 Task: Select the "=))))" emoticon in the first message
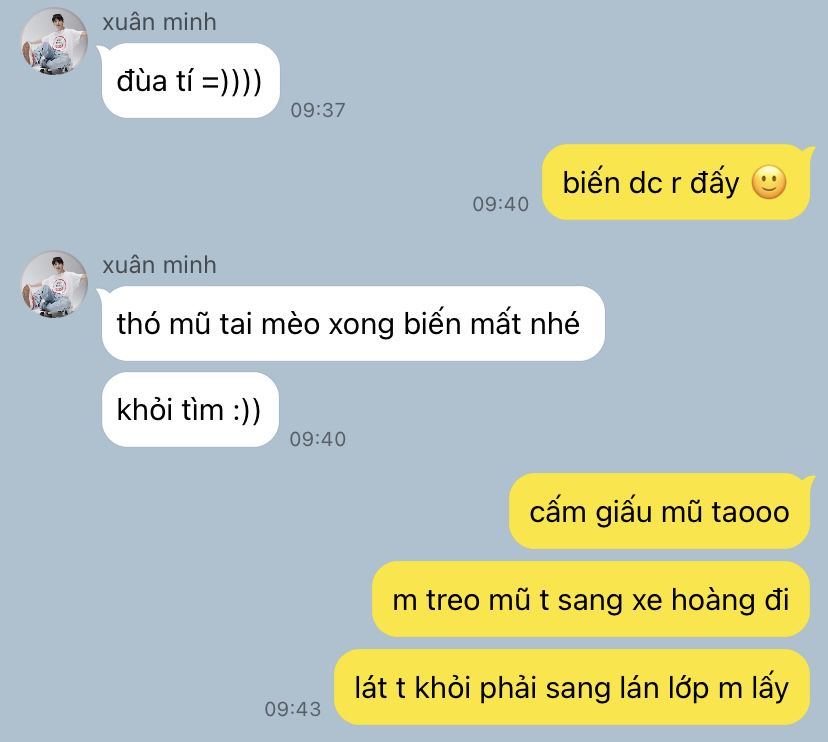point(232,82)
